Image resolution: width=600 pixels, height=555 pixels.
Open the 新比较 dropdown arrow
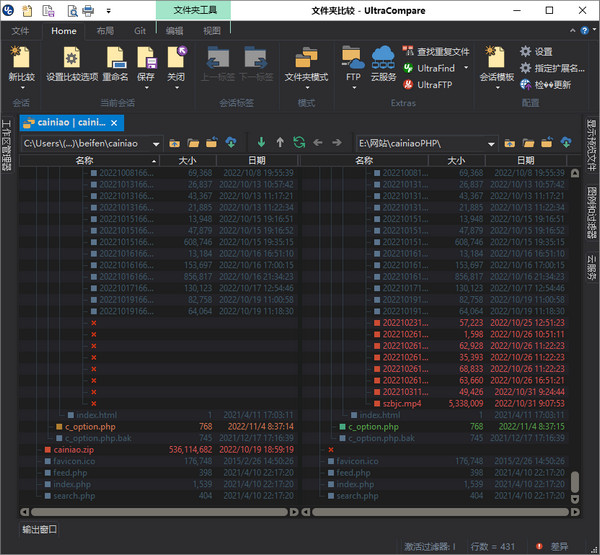point(23,88)
